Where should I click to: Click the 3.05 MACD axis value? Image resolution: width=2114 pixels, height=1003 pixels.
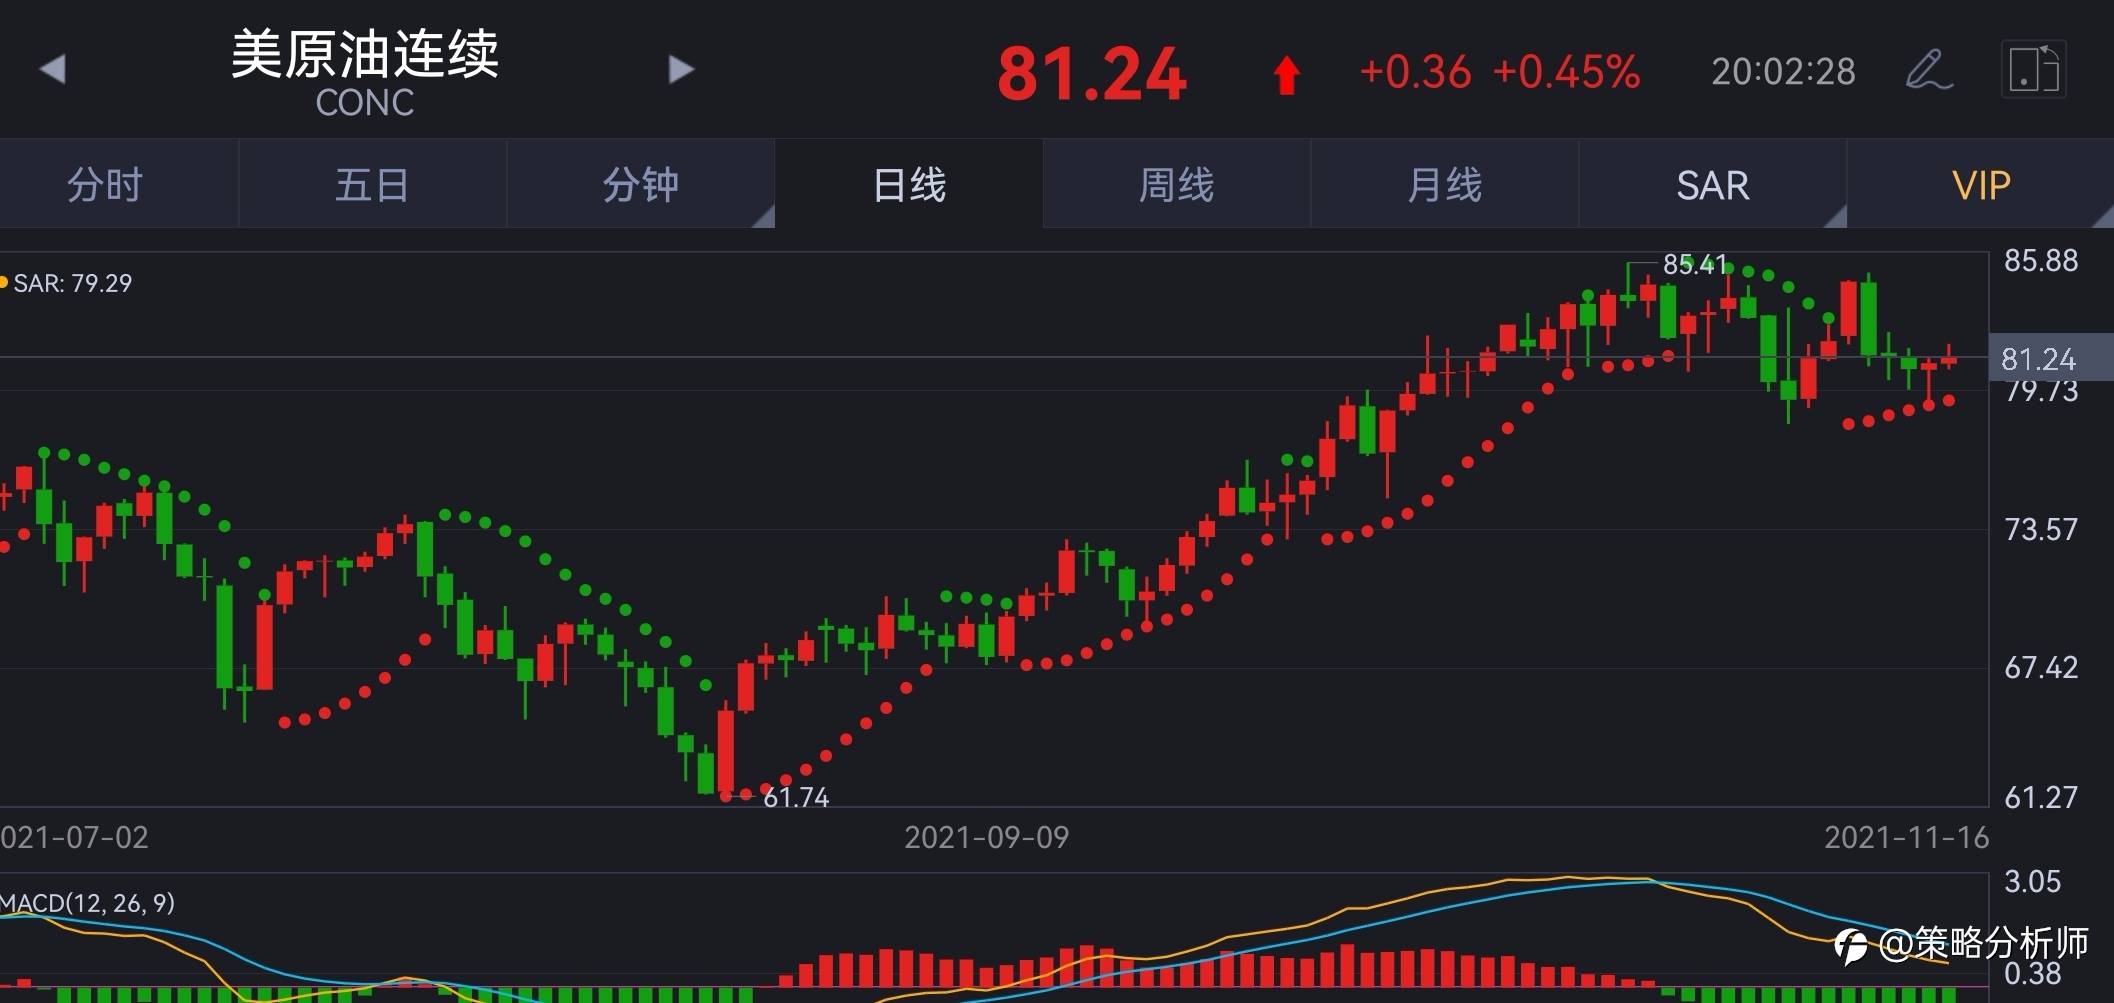pyautogui.click(x=2033, y=881)
